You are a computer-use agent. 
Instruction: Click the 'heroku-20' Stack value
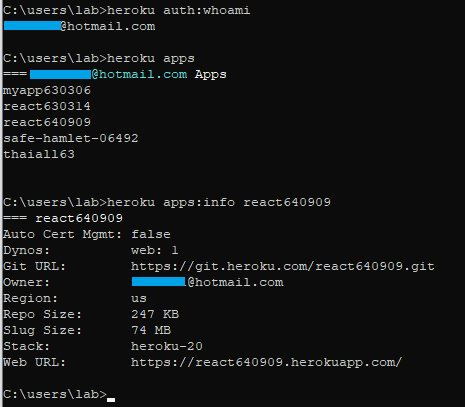[x=167, y=346]
